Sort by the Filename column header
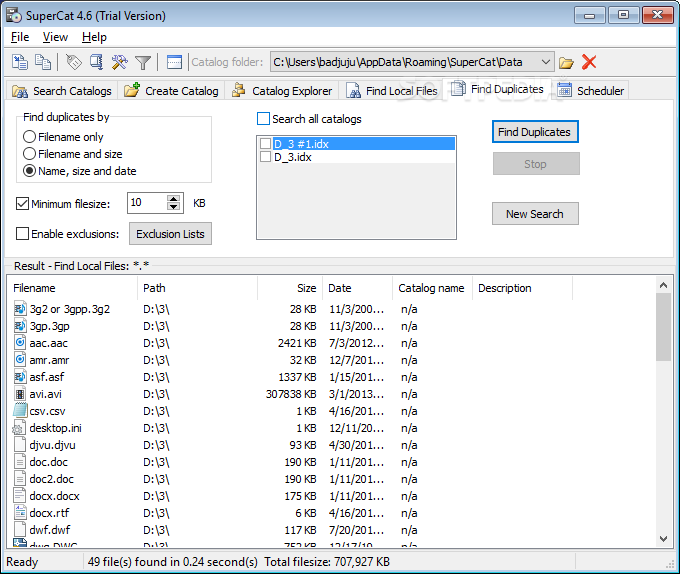This screenshot has height=574, width=680. pyautogui.click(x=72, y=288)
